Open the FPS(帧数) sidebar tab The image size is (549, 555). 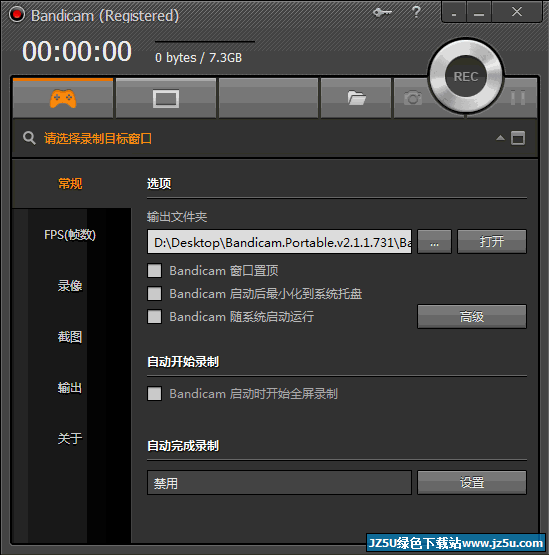pyautogui.click(x=70, y=235)
